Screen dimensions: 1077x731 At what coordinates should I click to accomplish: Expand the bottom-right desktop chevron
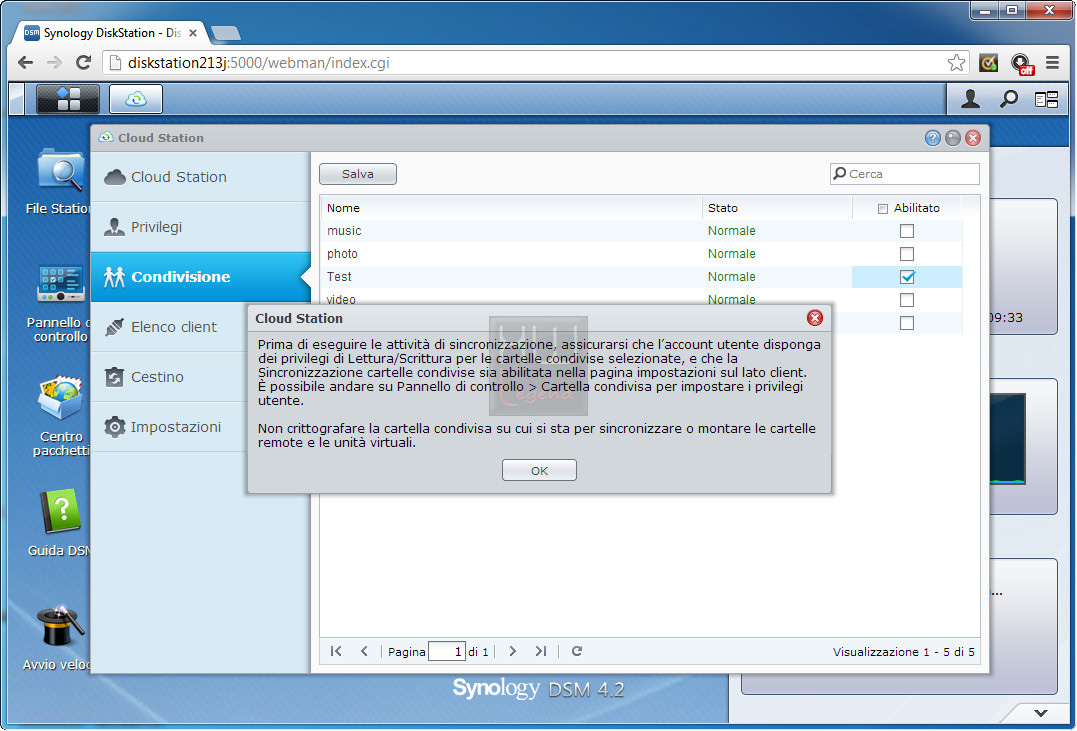click(x=1041, y=713)
